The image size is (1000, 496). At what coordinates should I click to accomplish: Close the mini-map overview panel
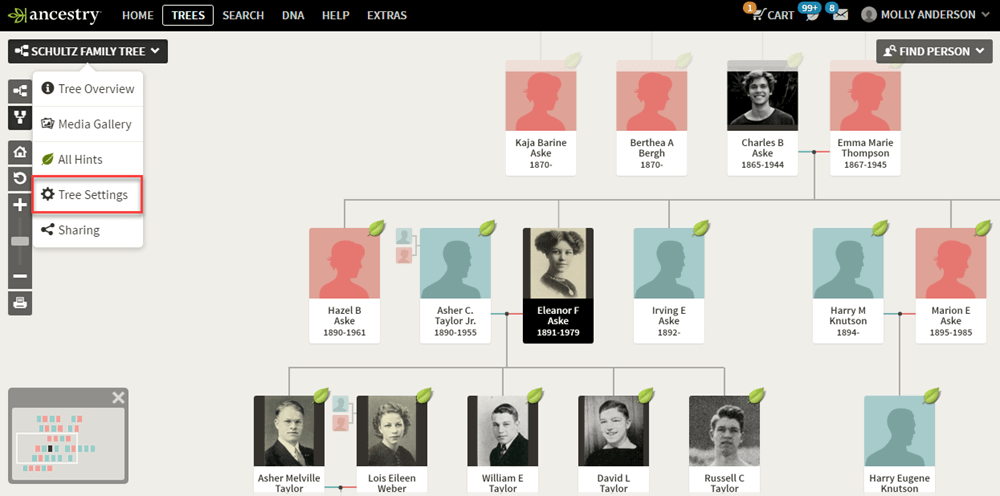[118, 398]
